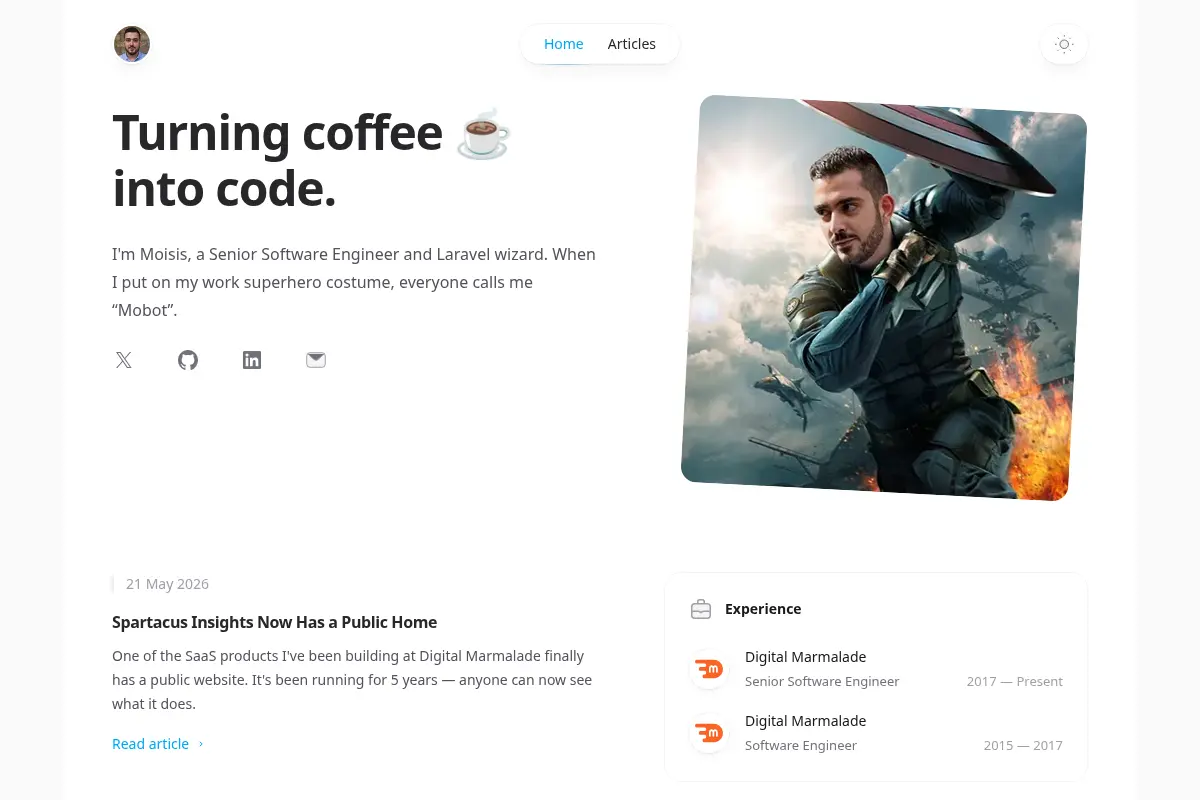Screen dimensions: 1200x800
Task: Click the chevron after Read article
Action: point(201,744)
